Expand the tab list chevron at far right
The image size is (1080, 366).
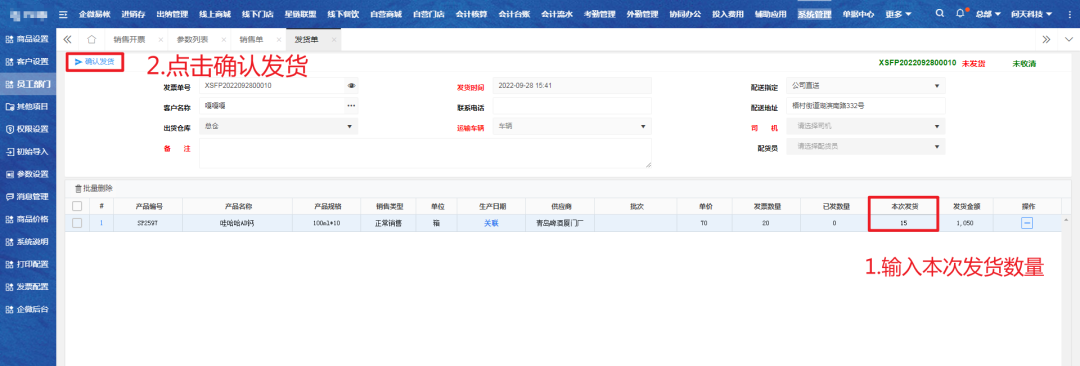click(1068, 40)
